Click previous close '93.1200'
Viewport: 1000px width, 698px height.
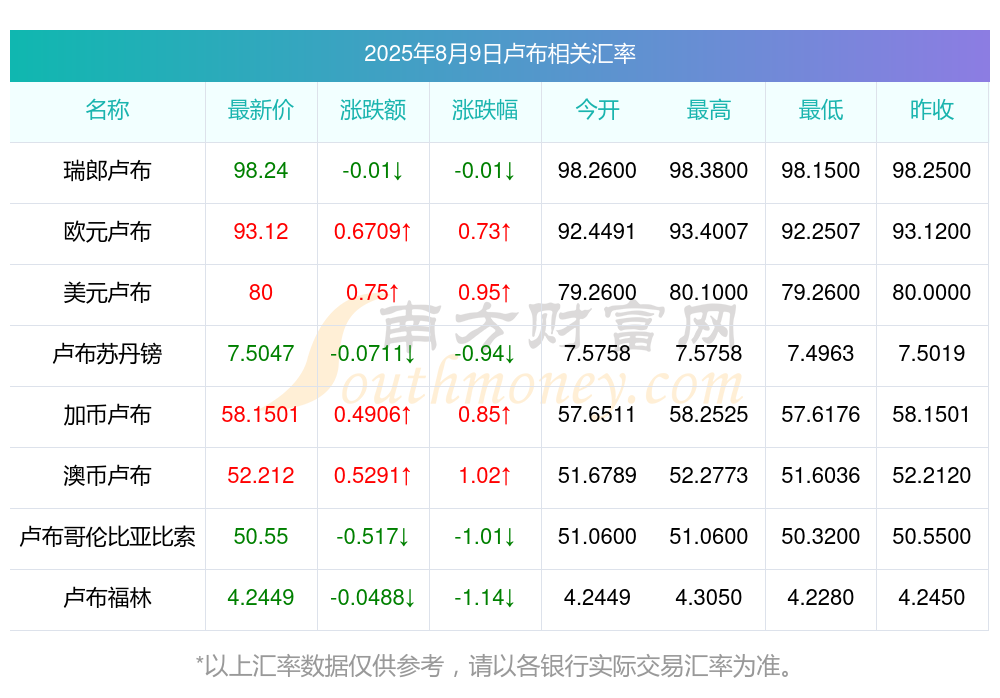click(931, 232)
